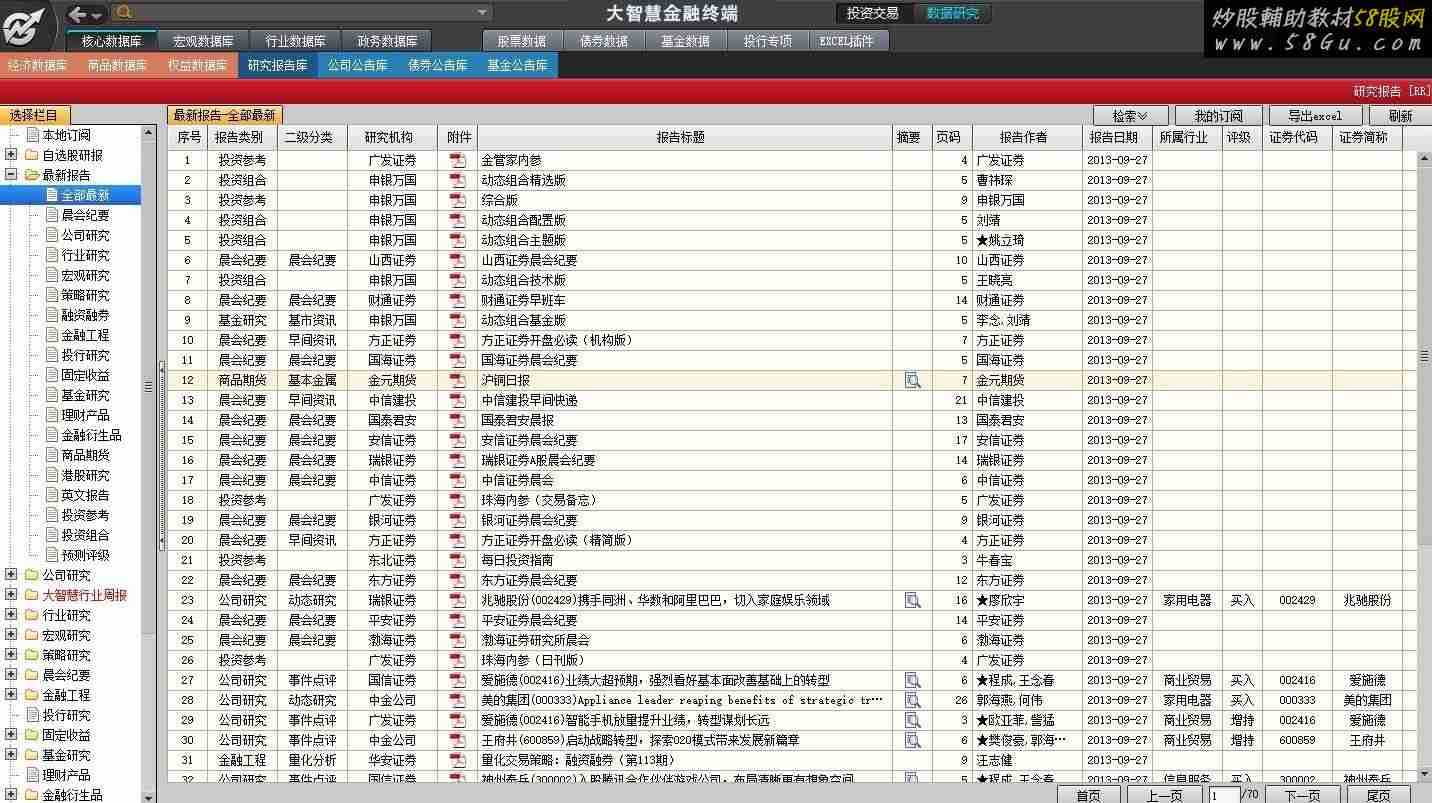1432x803 pixels.
Task: Switch to 政务数据库 tab
Action: [386, 41]
